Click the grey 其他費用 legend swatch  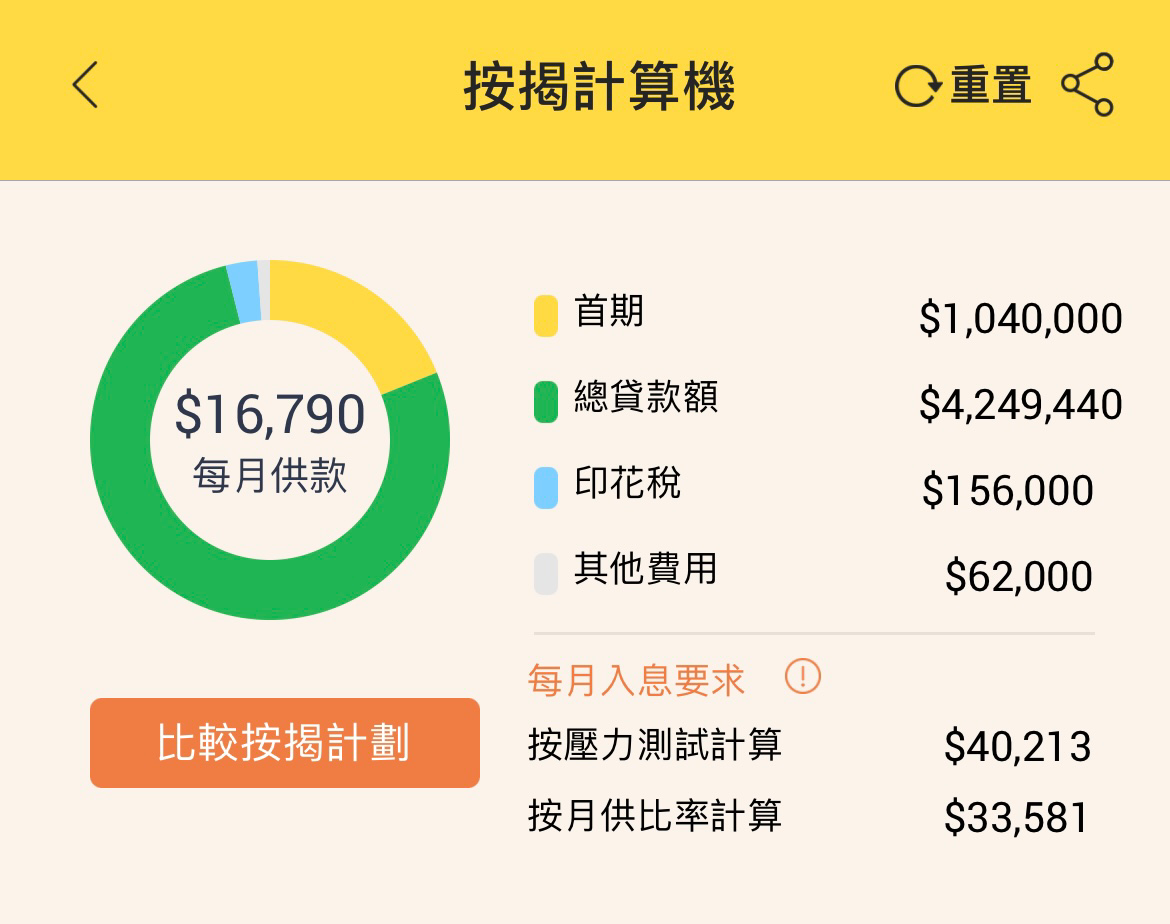click(x=545, y=573)
